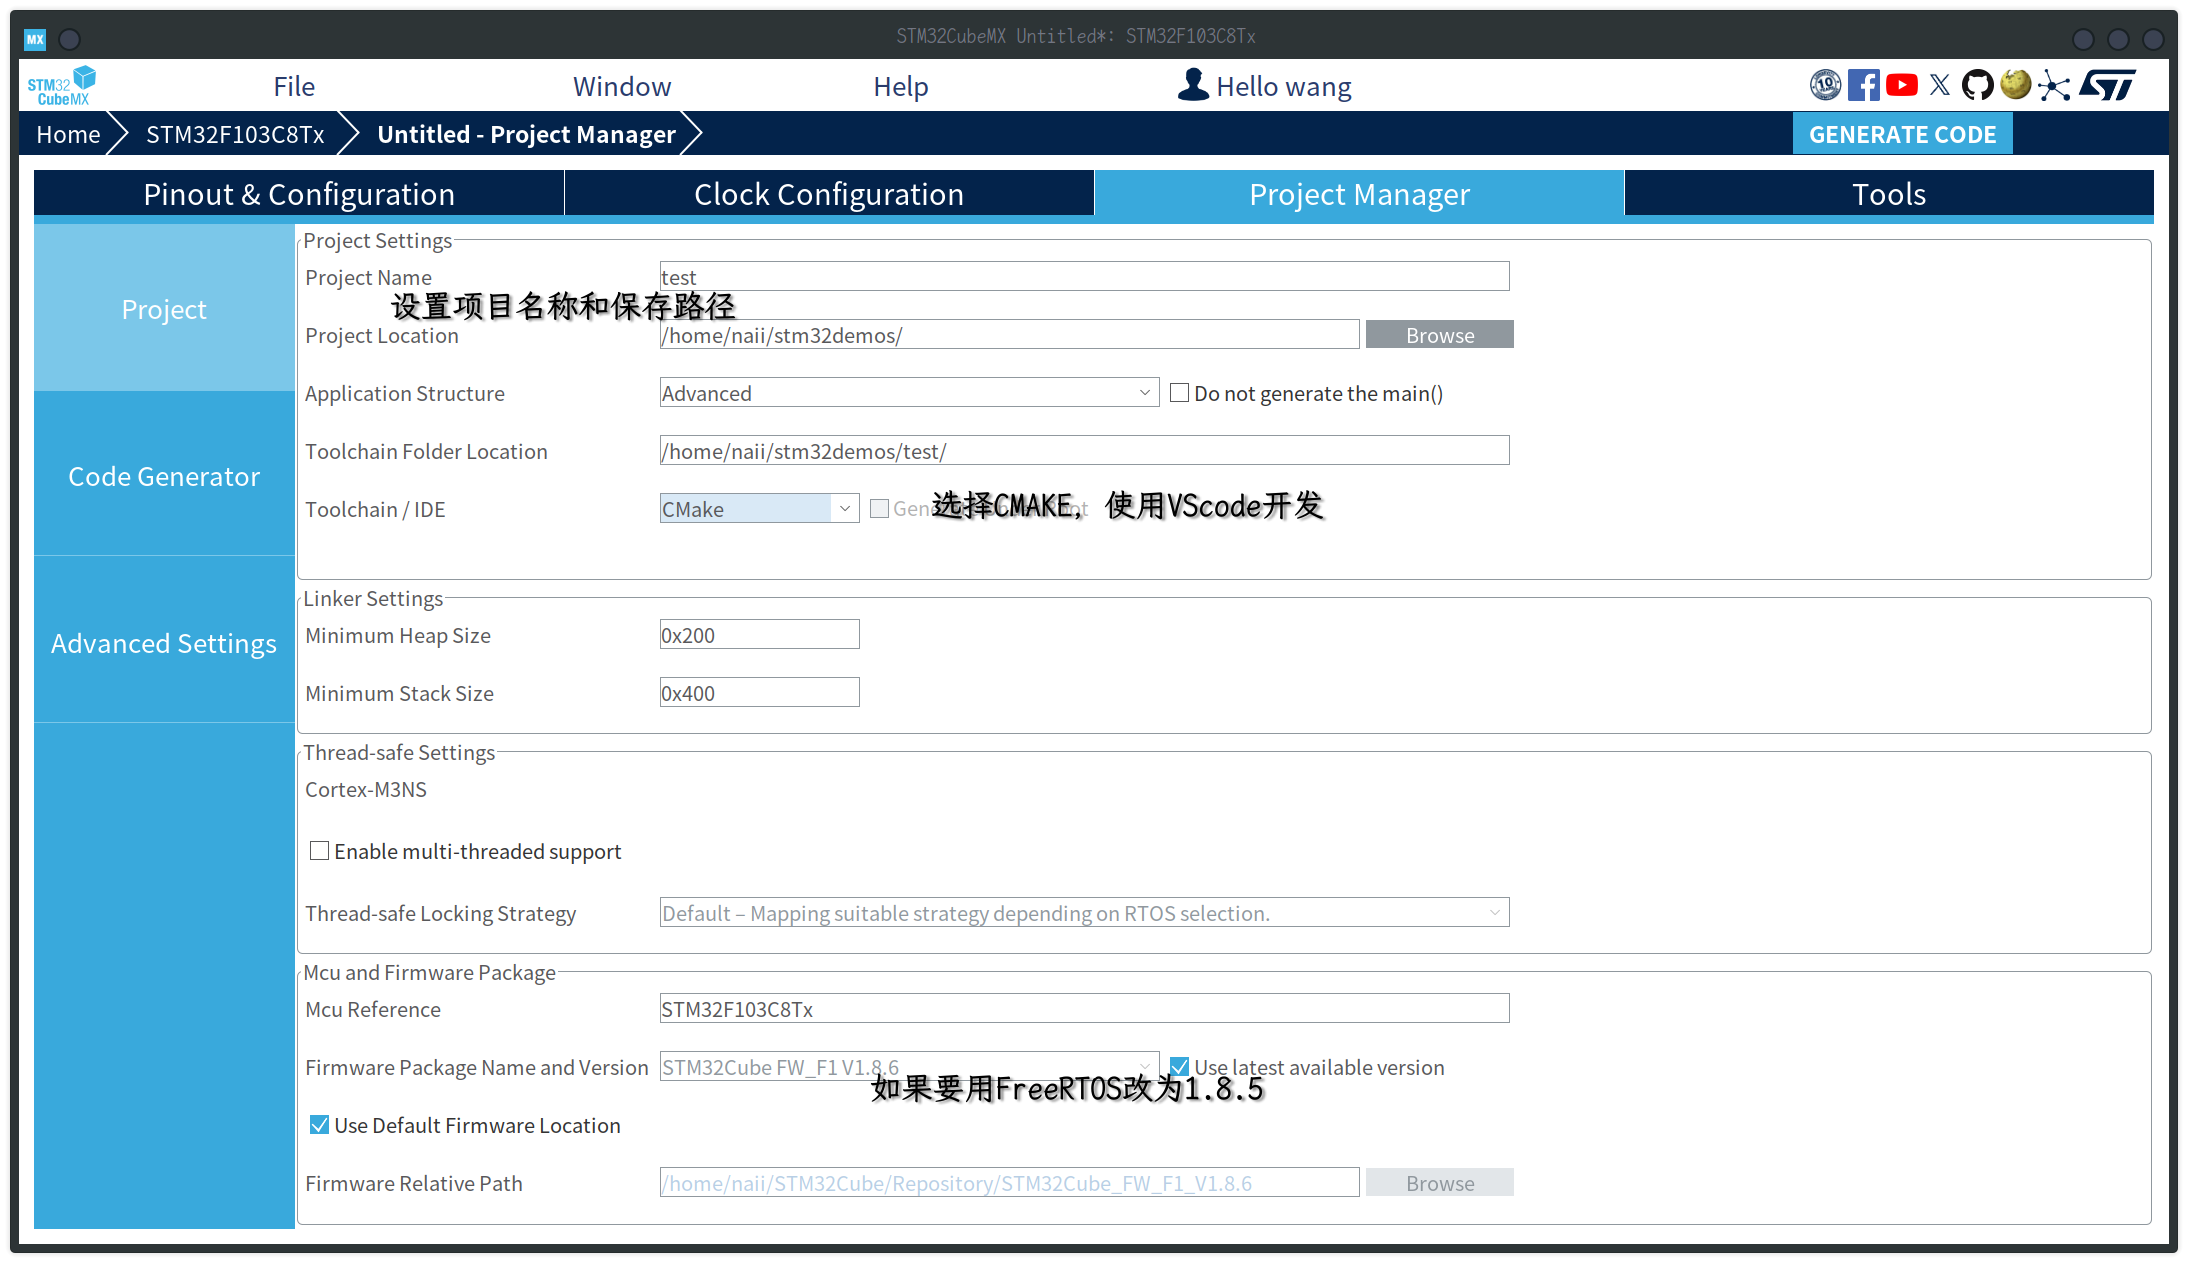Click the Minimum Stack Size field
Viewport: 2188px width, 1263px height.
tap(759, 693)
